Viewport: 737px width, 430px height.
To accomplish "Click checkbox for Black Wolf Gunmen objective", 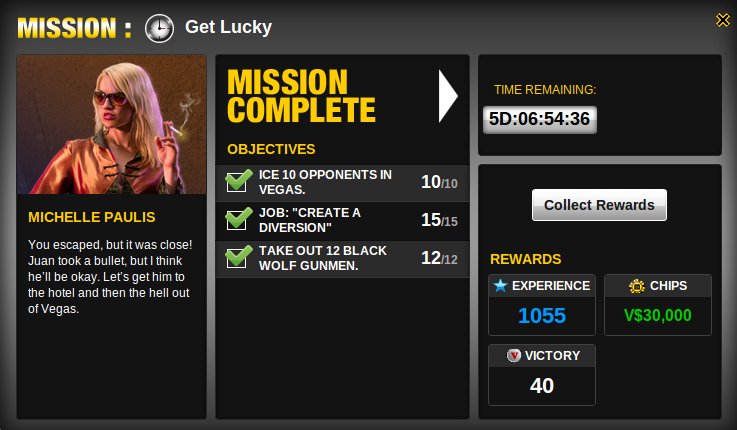I will click(x=238, y=257).
